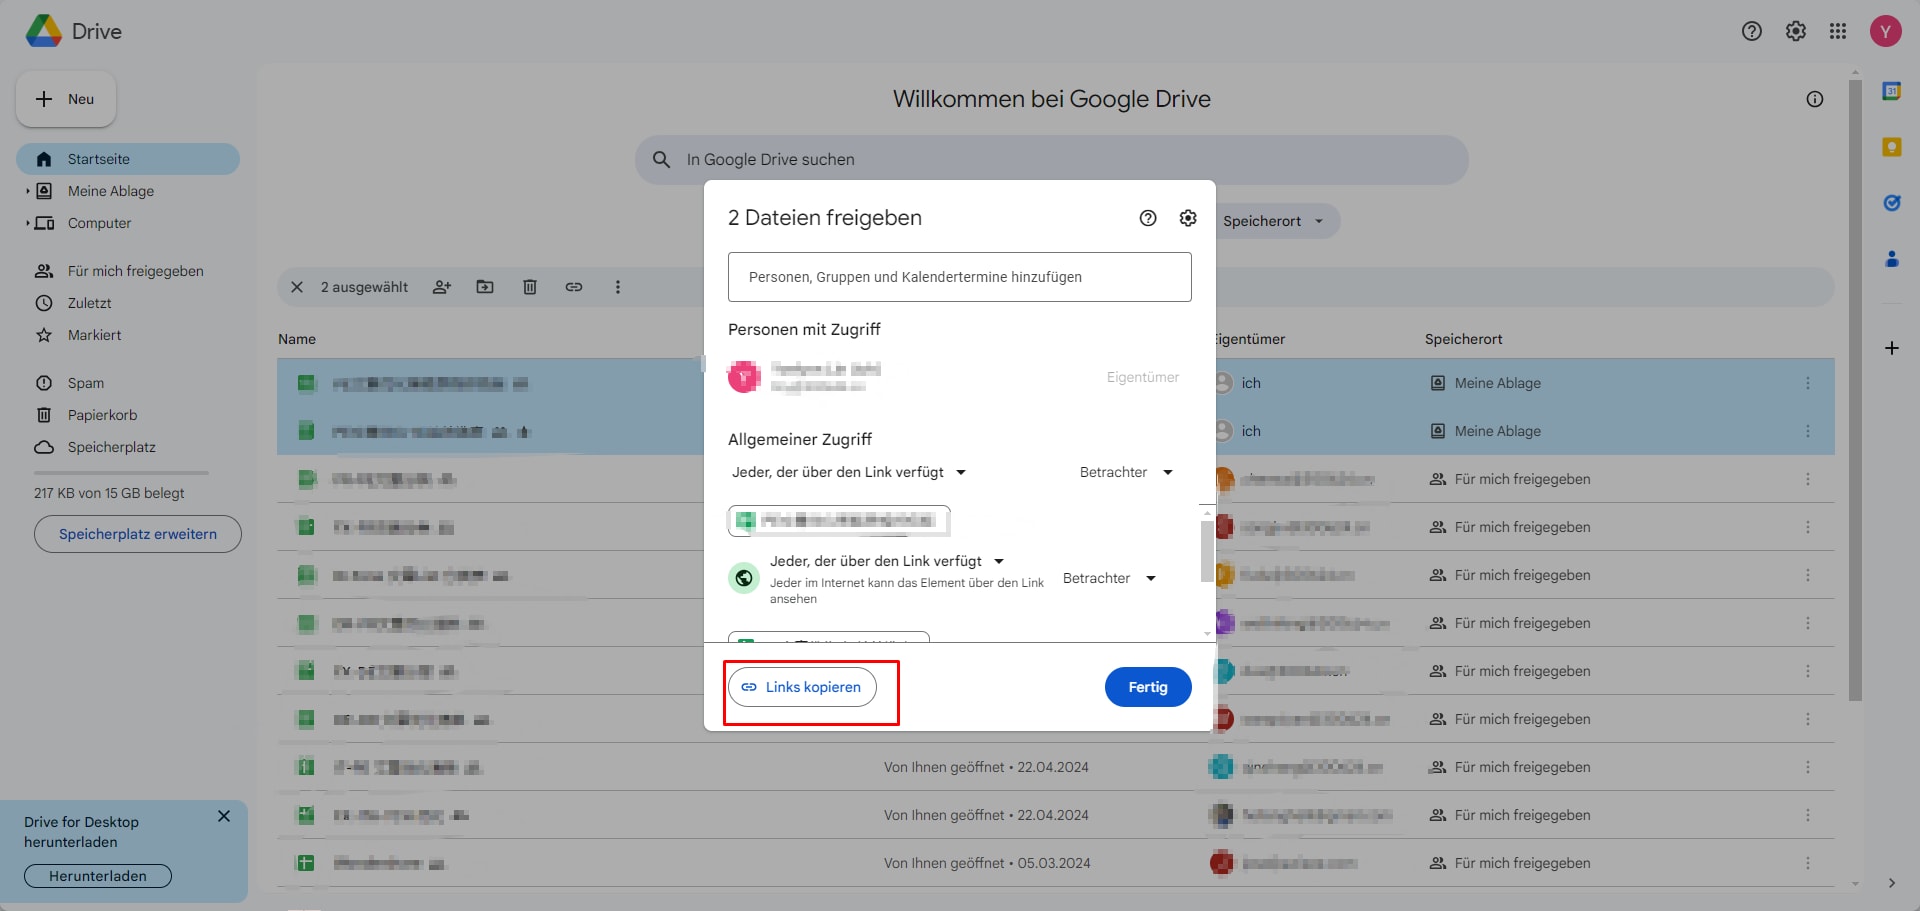Focus In Google Drive suchen field
The height and width of the screenshot is (911, 1920).
1052,160
